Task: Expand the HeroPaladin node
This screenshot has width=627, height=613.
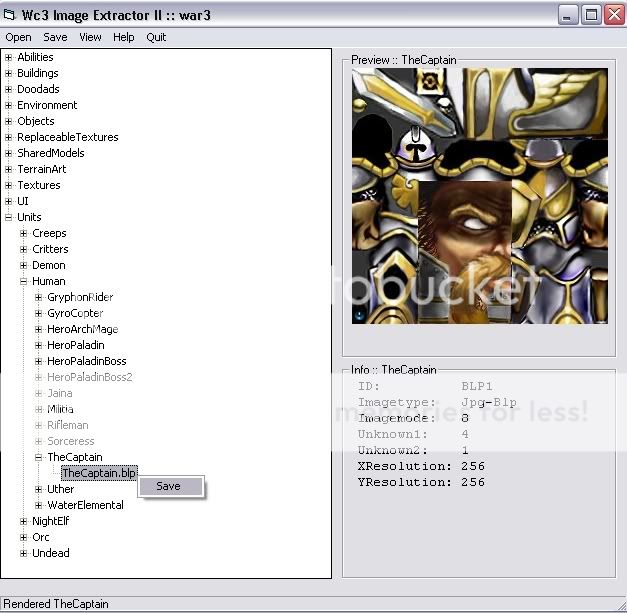Action: (38, 345)
